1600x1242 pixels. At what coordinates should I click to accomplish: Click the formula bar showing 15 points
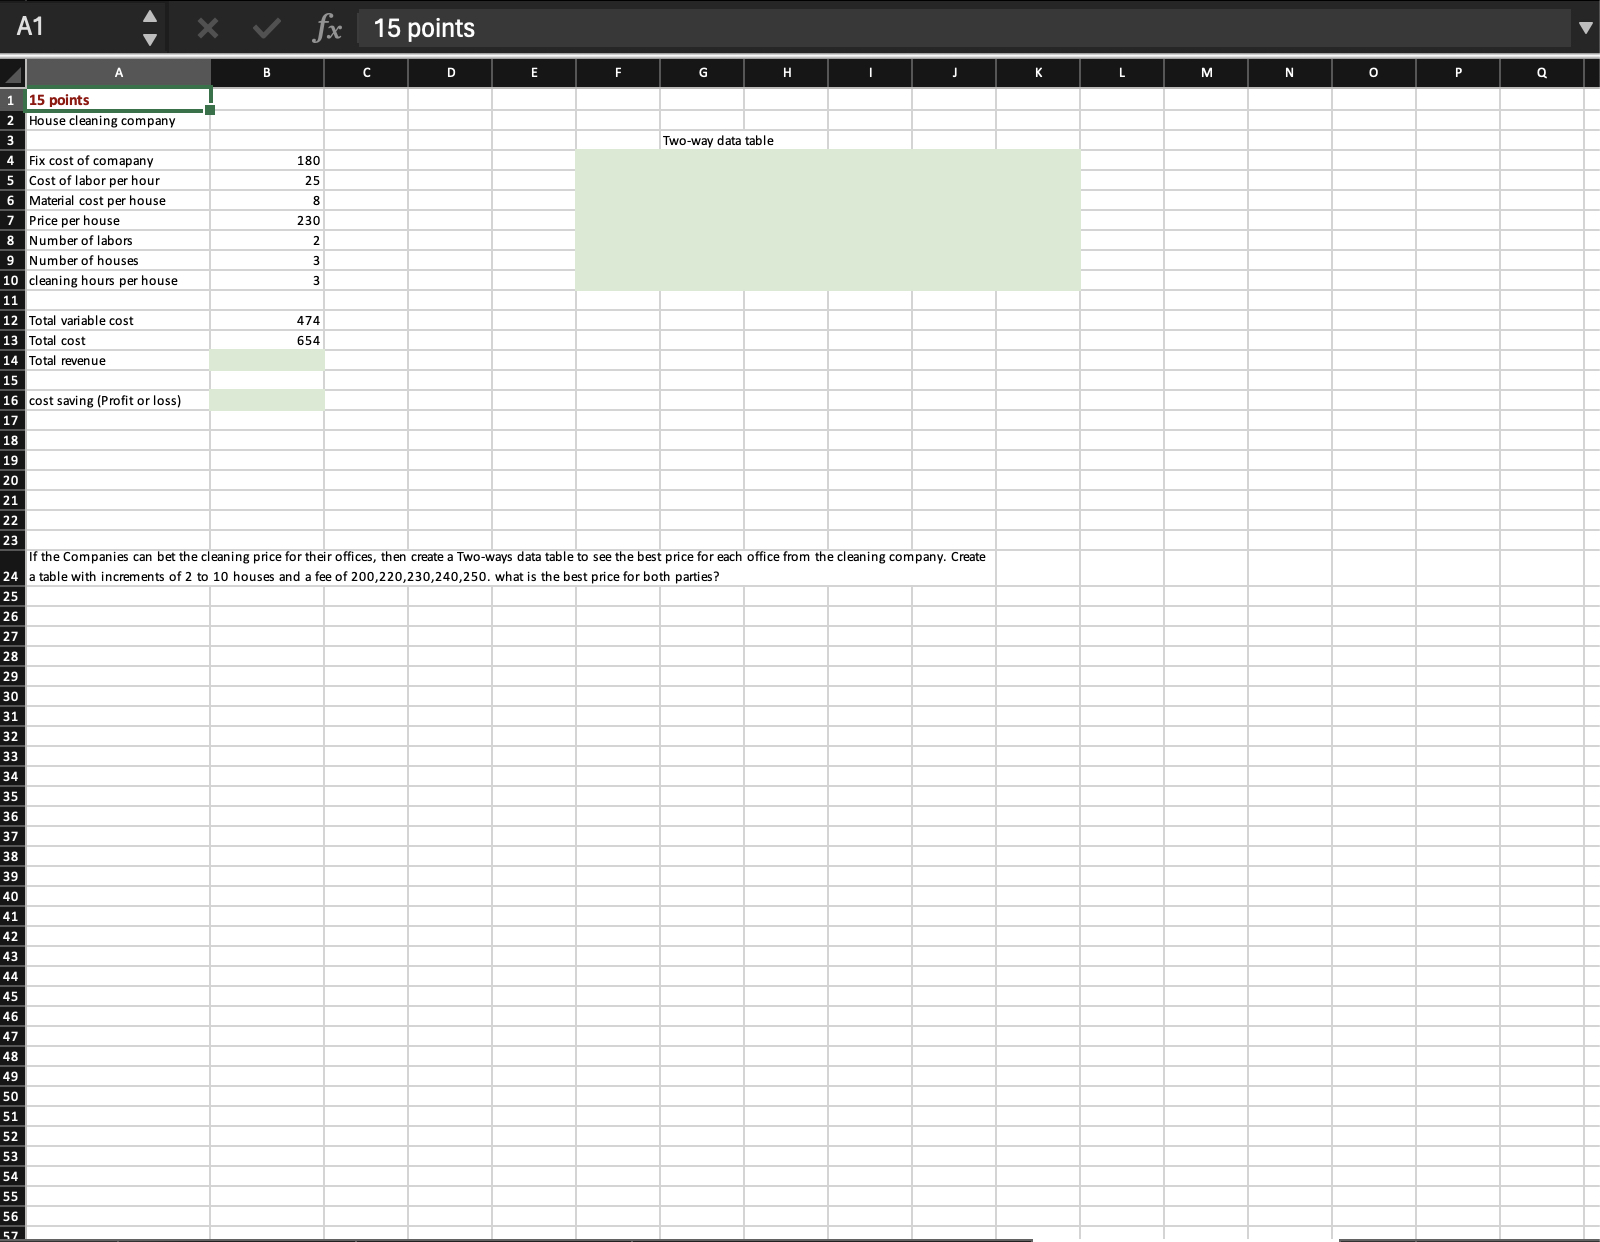[x=700, y=28]
